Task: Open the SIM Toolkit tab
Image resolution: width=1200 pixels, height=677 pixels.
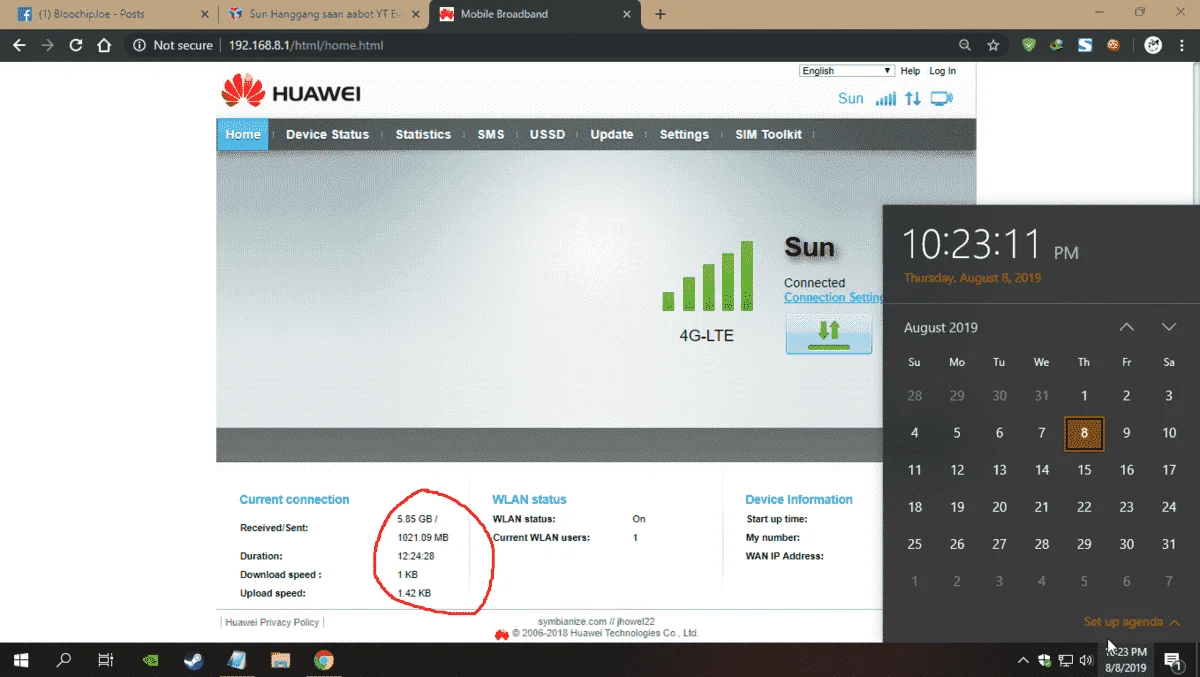Action: click(768, 134)
